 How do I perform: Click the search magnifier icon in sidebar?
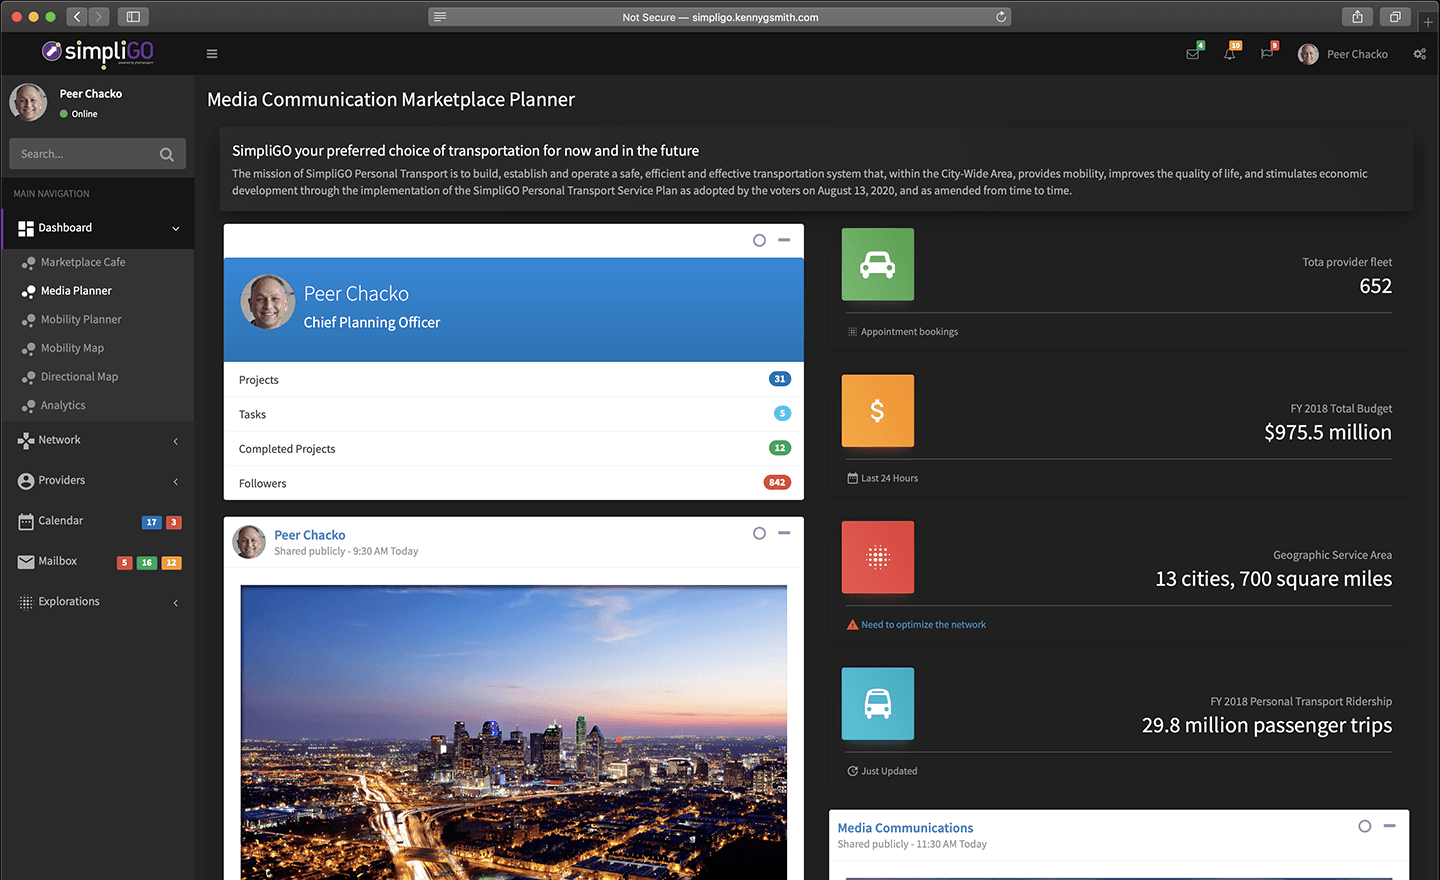[167, 154]
